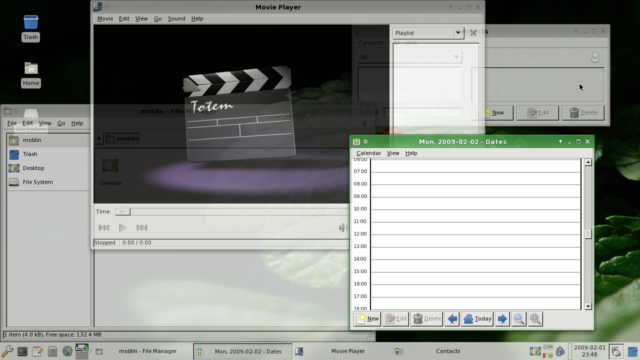Click the 14:00 time slot in Dates

476,265
